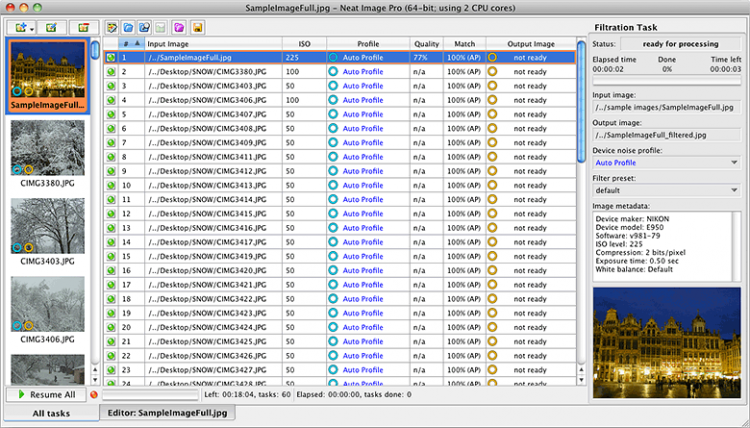This screenshot has width=750, height=428.
Task: Click orange output status icon in row 20
Action: 492,327
